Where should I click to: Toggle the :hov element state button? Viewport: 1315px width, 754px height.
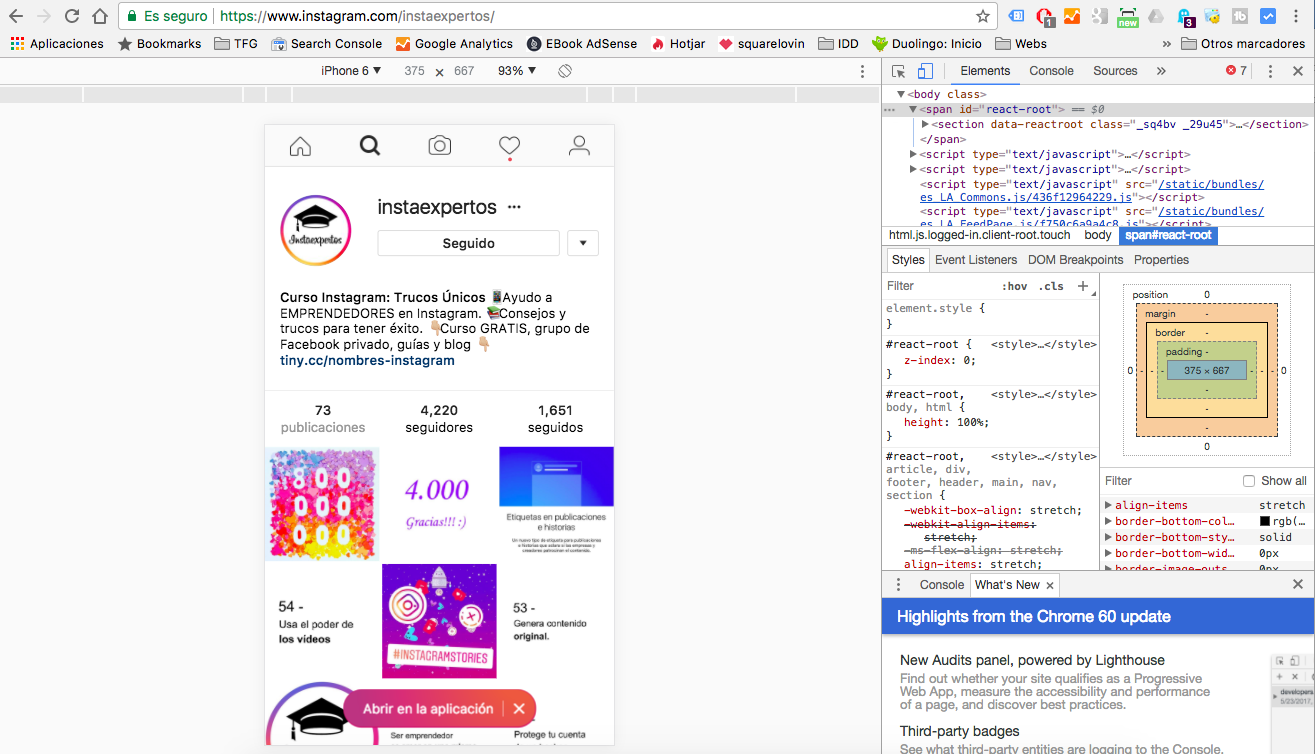1015,286
